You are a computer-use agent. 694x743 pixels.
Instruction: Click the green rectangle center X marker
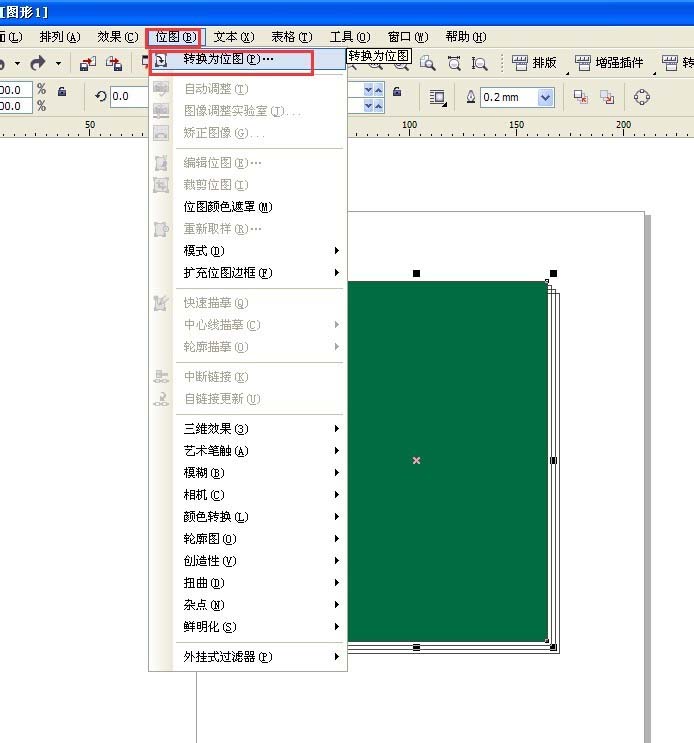[416, 461]
